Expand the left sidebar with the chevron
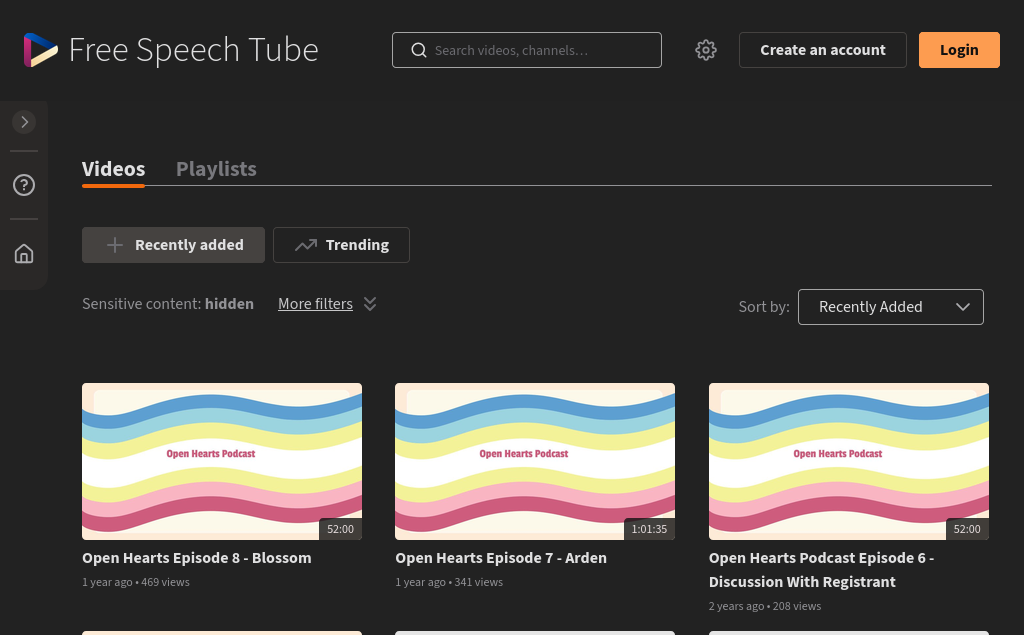 point(24,122)
